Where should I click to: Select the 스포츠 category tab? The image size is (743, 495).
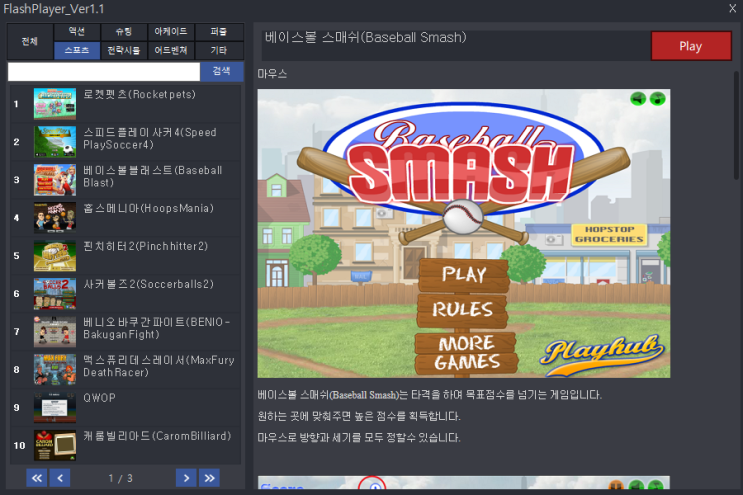click(77, 50)
